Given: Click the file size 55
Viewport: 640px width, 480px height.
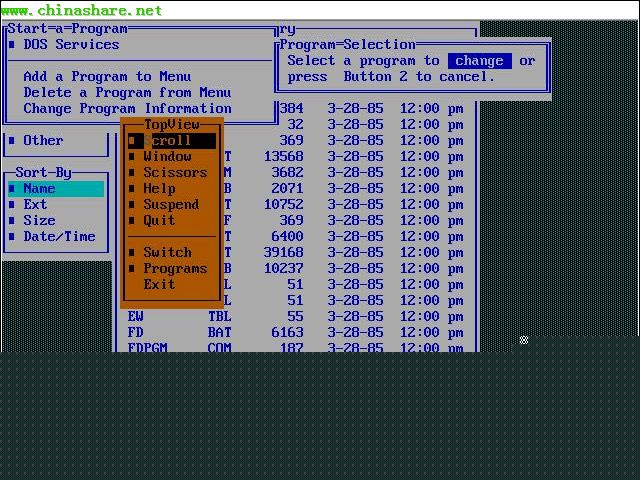Looking at the screenshot, I should click(296, 316).
